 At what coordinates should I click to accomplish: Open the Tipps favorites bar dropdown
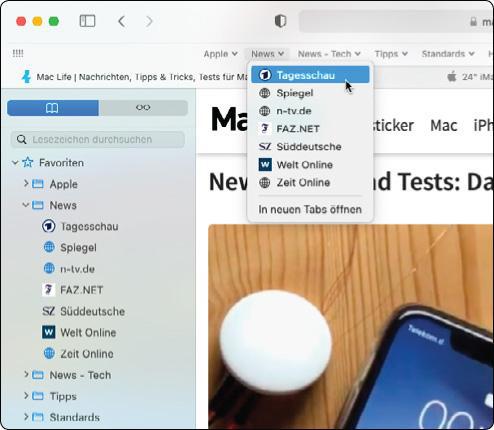pyautogui.click(x=391, y=54)
